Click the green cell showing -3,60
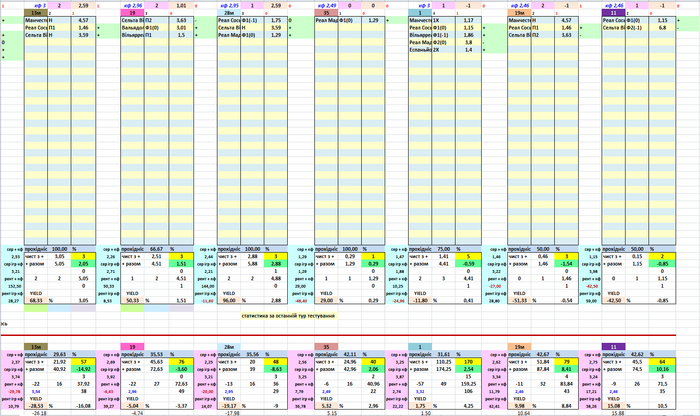Viewport: 700px width, 416px height. click(x=181, y=370)
